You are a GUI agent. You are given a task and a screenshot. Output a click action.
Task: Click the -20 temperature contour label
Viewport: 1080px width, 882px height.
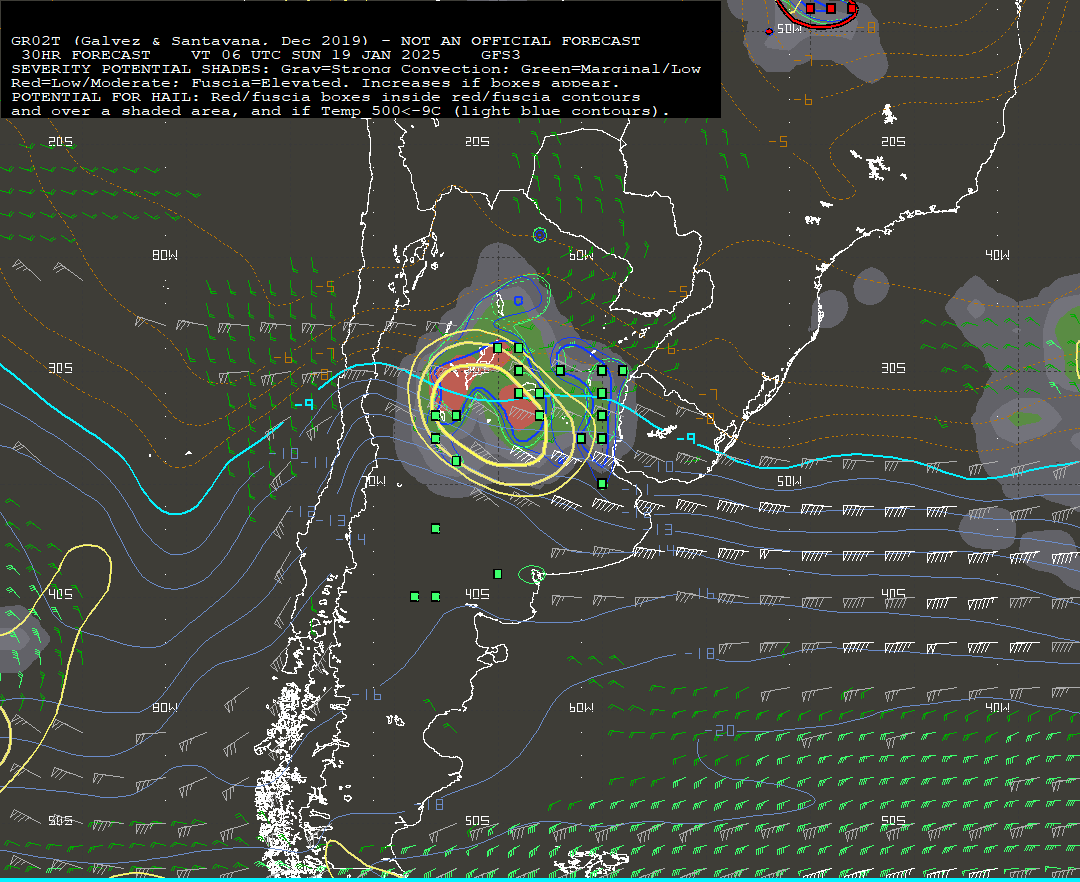(720, 731)
